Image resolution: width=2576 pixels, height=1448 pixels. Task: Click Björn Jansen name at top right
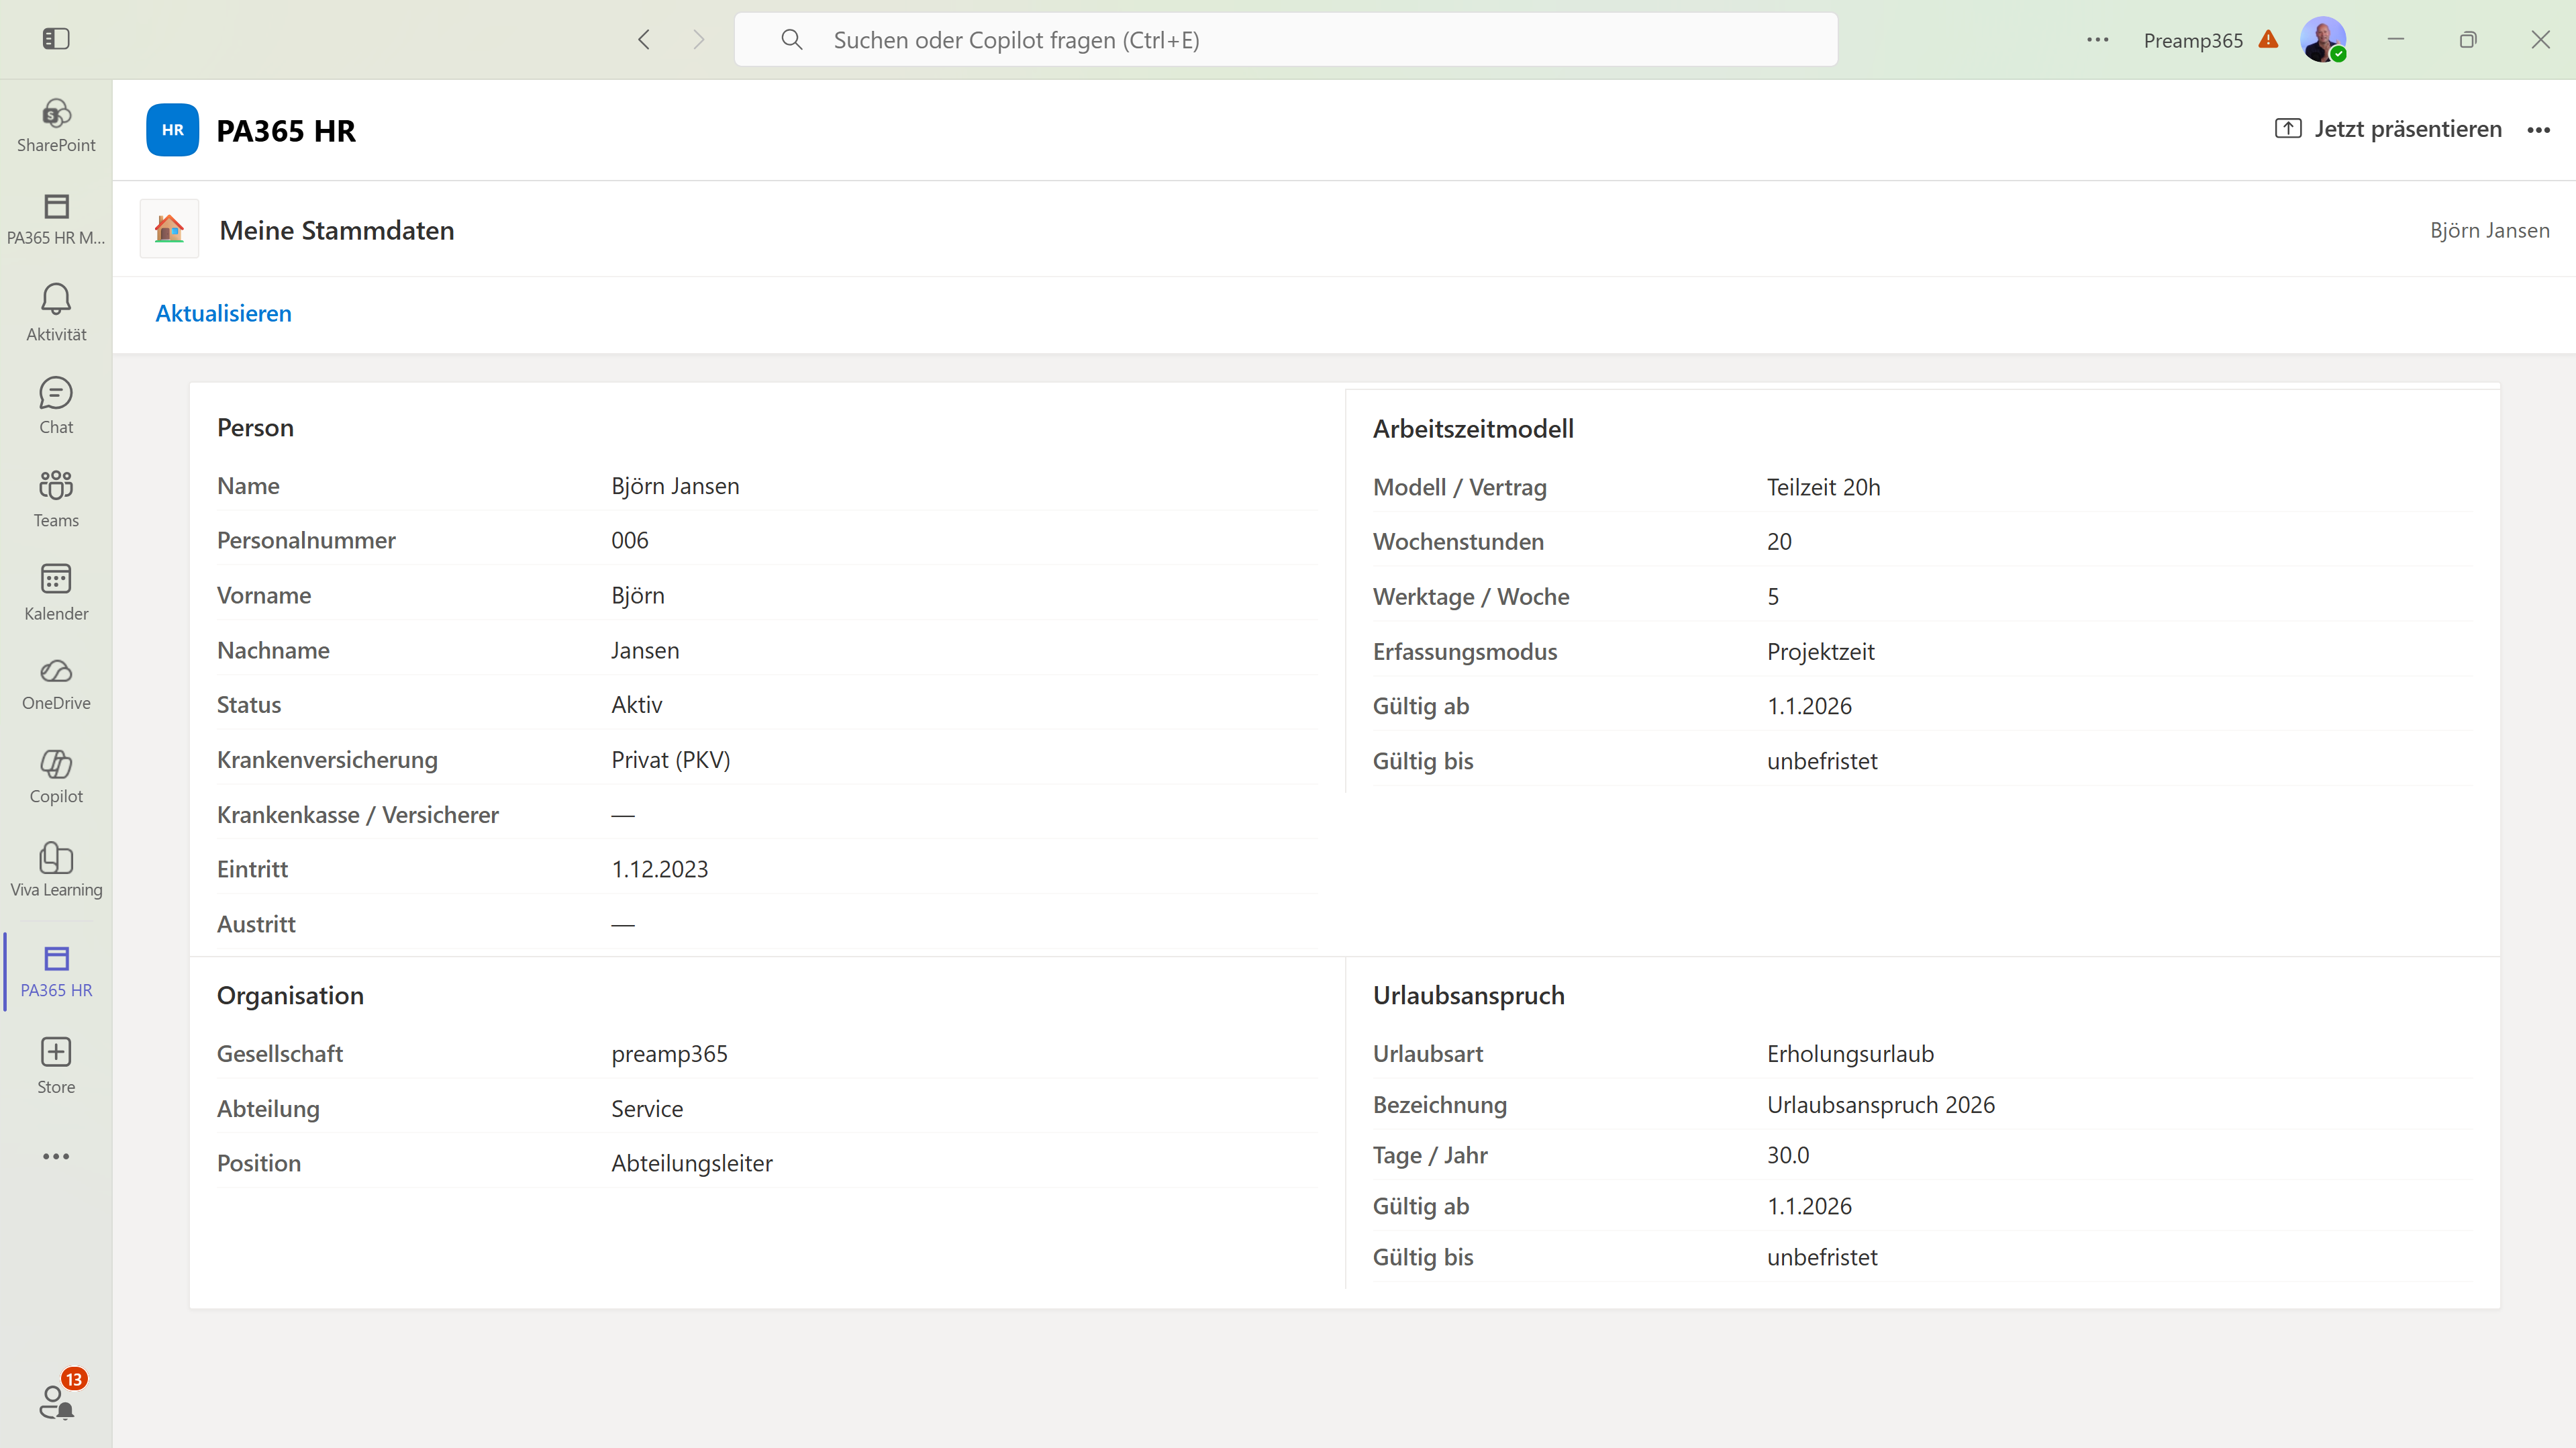(2489, 230)
